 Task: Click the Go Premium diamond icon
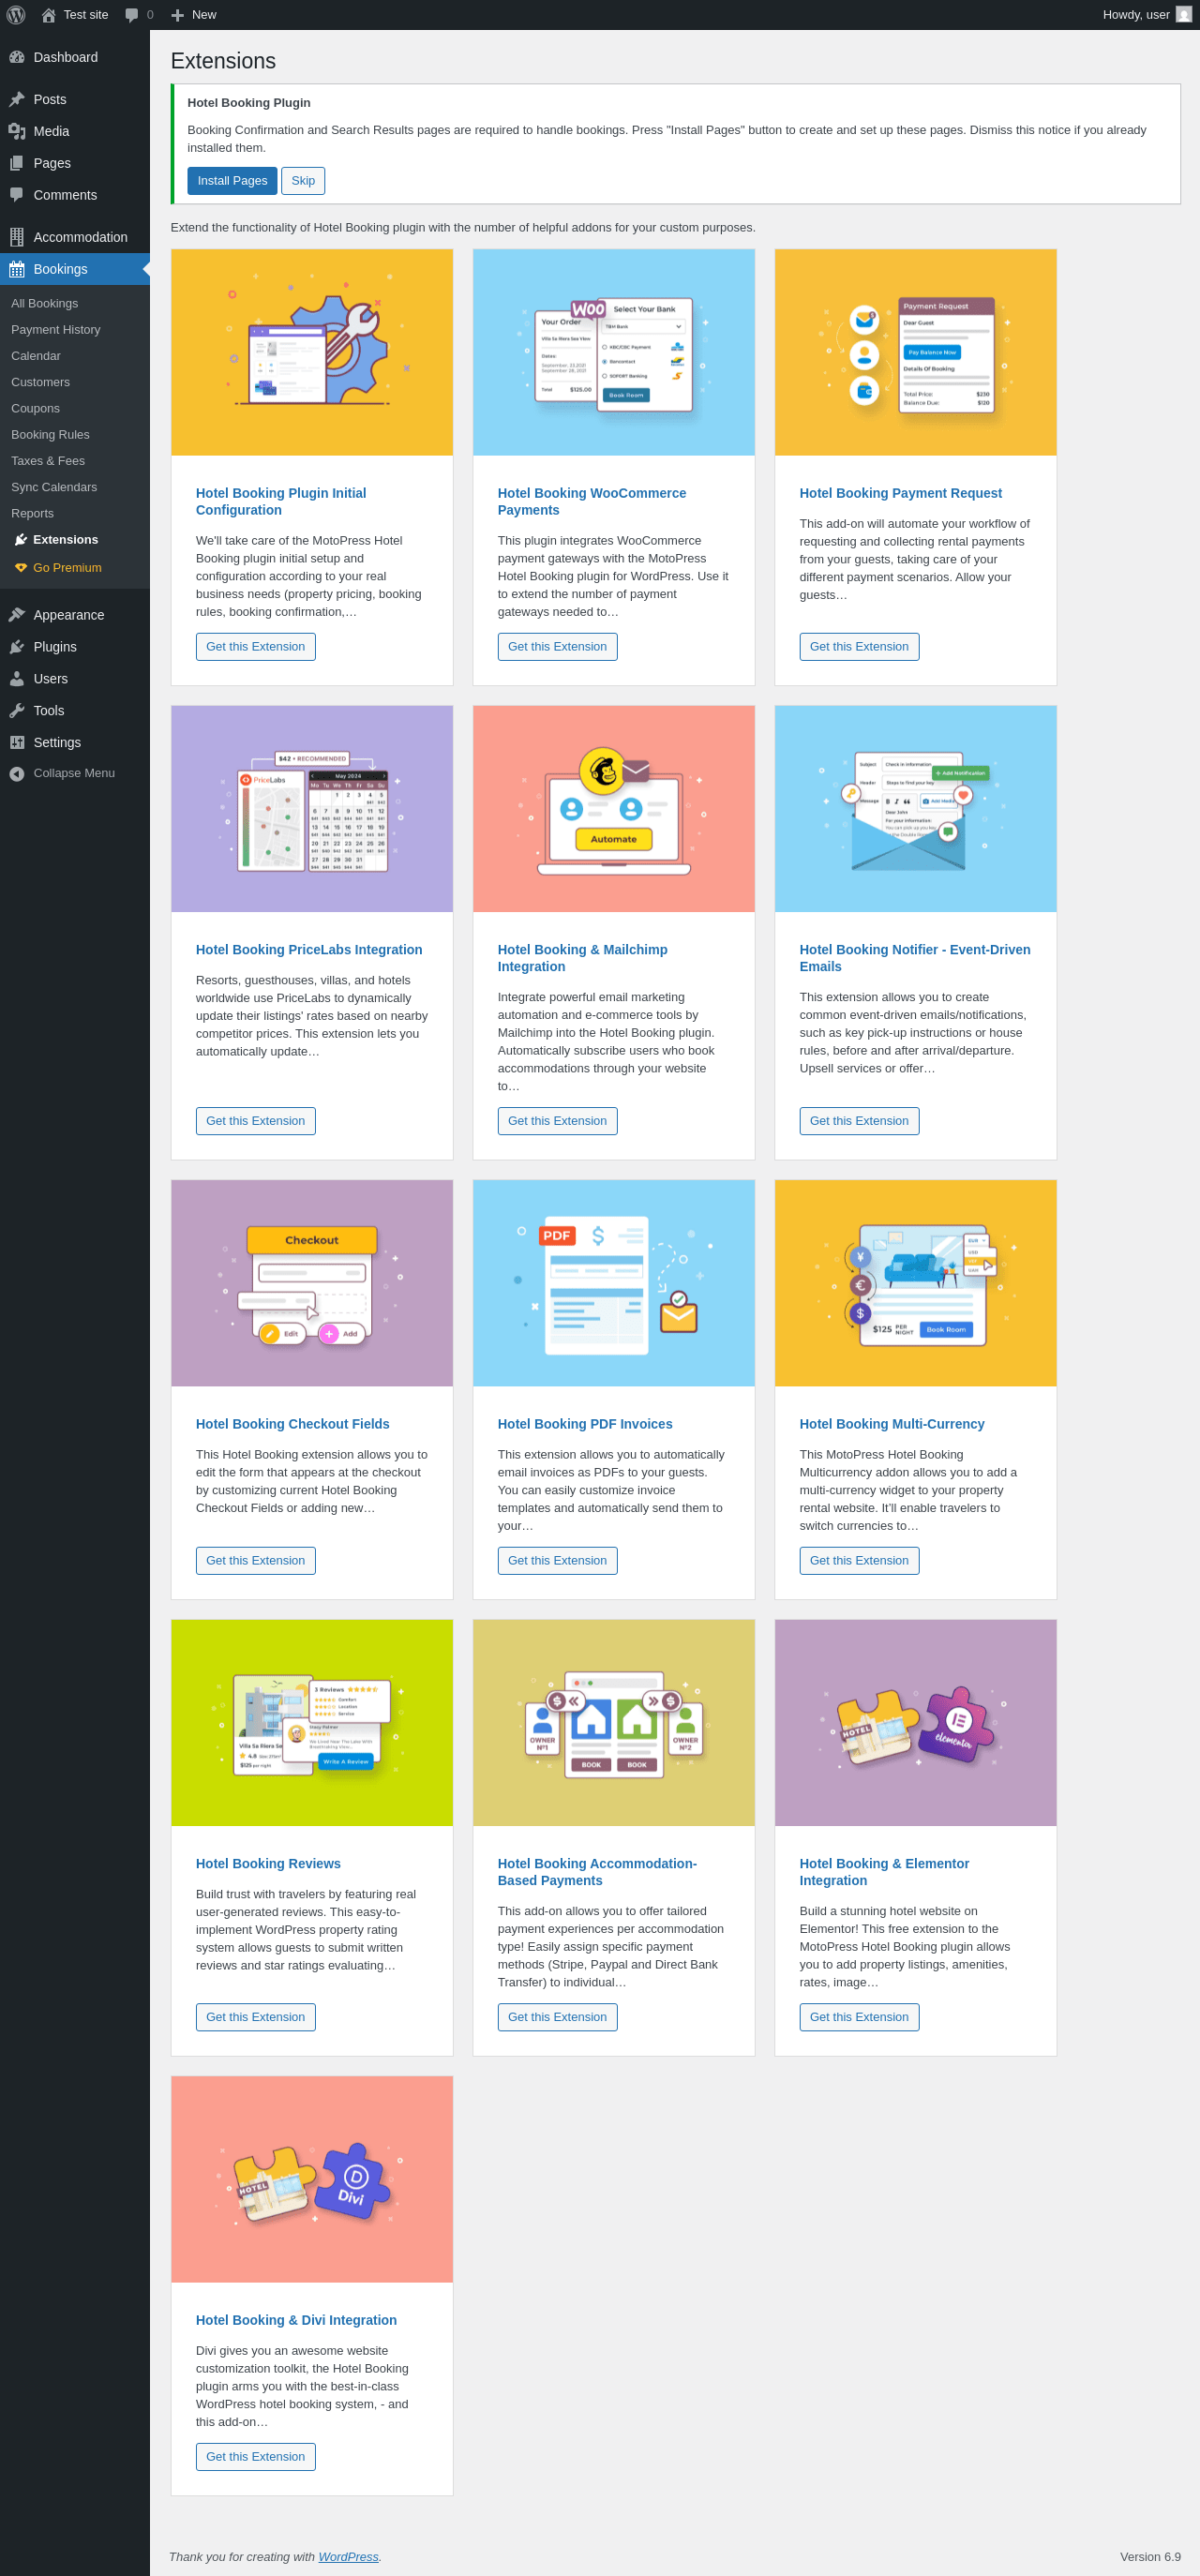tap(21, 568)
